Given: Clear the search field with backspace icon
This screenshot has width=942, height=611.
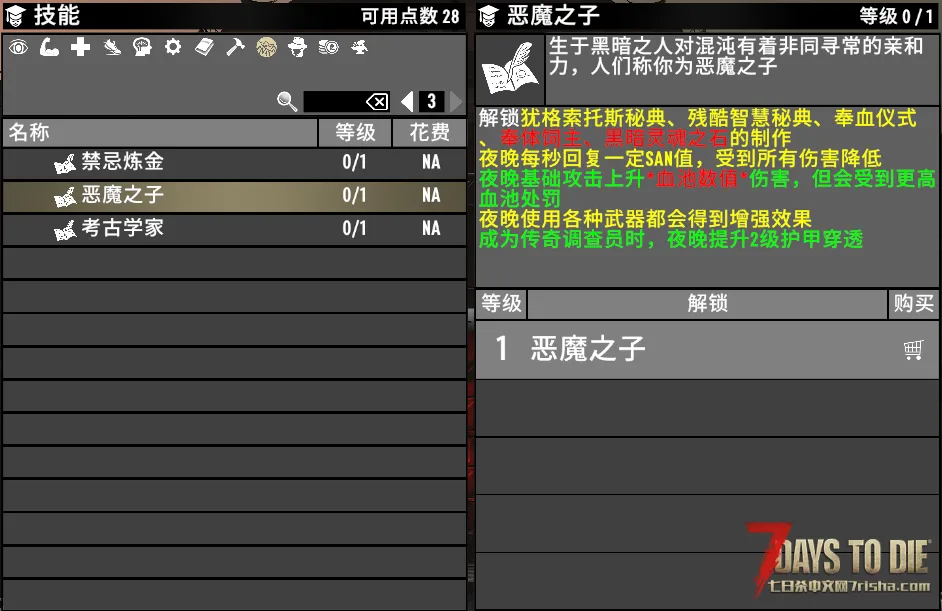Looking at the screenshot, I should tap(377, 101).
